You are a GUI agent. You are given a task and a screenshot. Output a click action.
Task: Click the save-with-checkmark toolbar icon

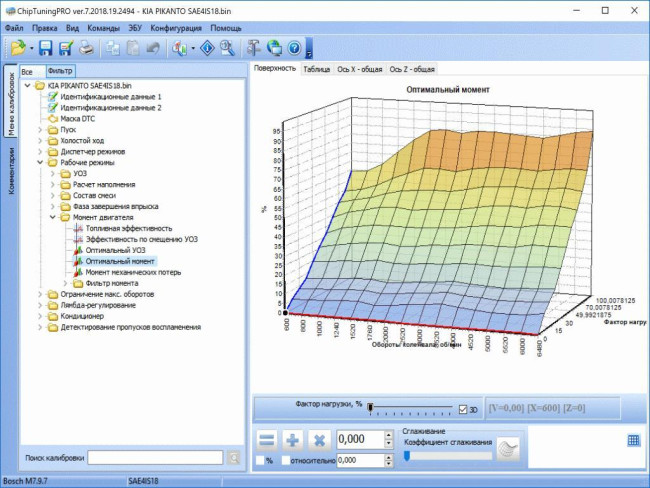pyautogui.click(x=66, y=48)
